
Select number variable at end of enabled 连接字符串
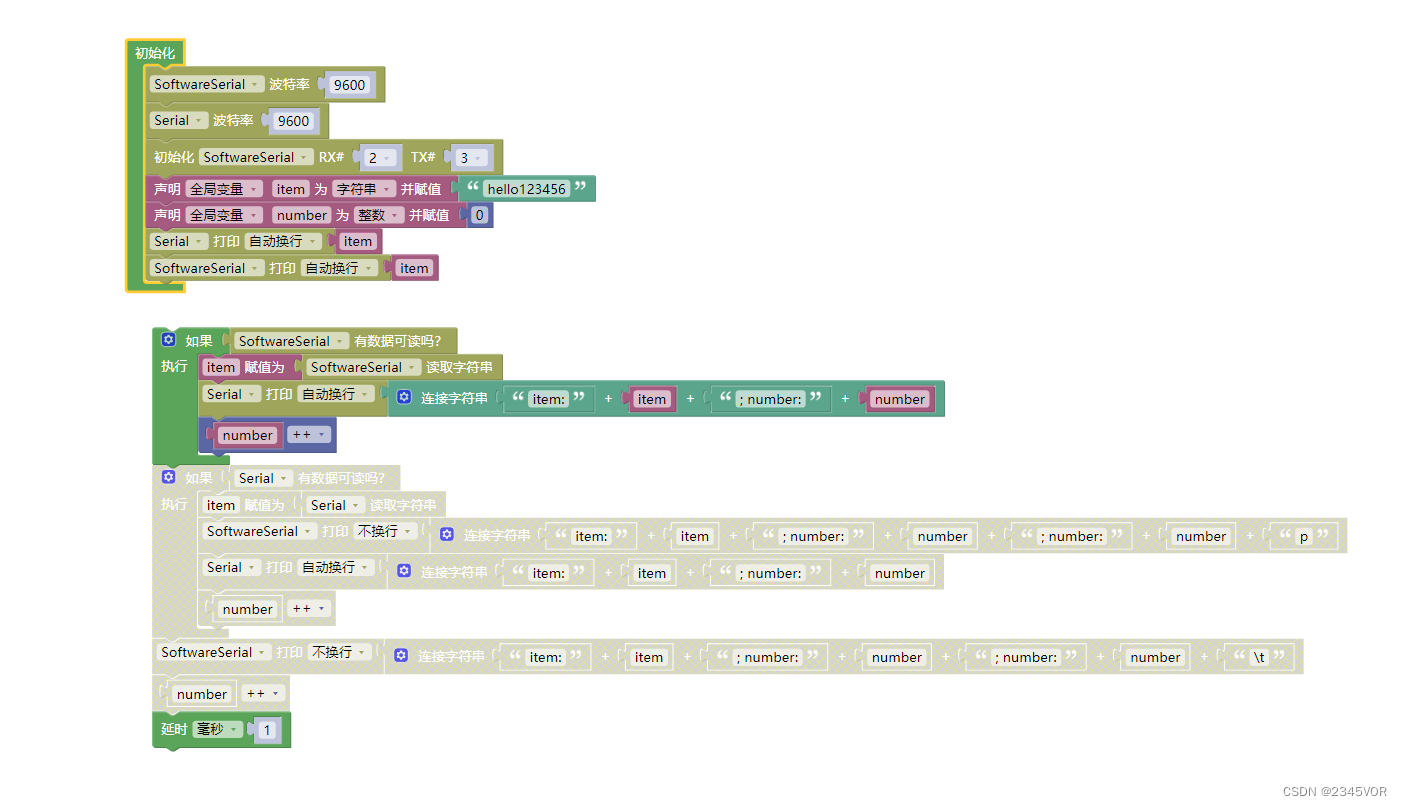[900, 399]
